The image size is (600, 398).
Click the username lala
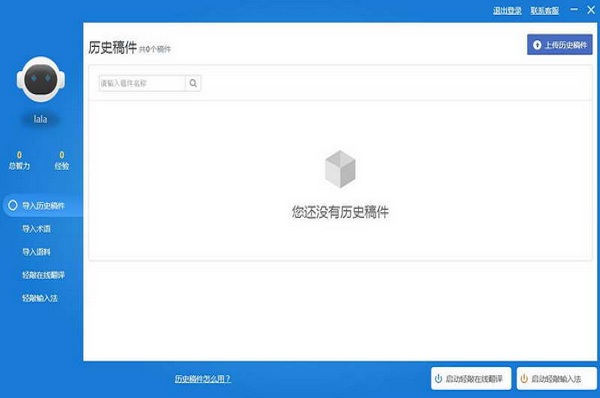(x=40, y=119)
